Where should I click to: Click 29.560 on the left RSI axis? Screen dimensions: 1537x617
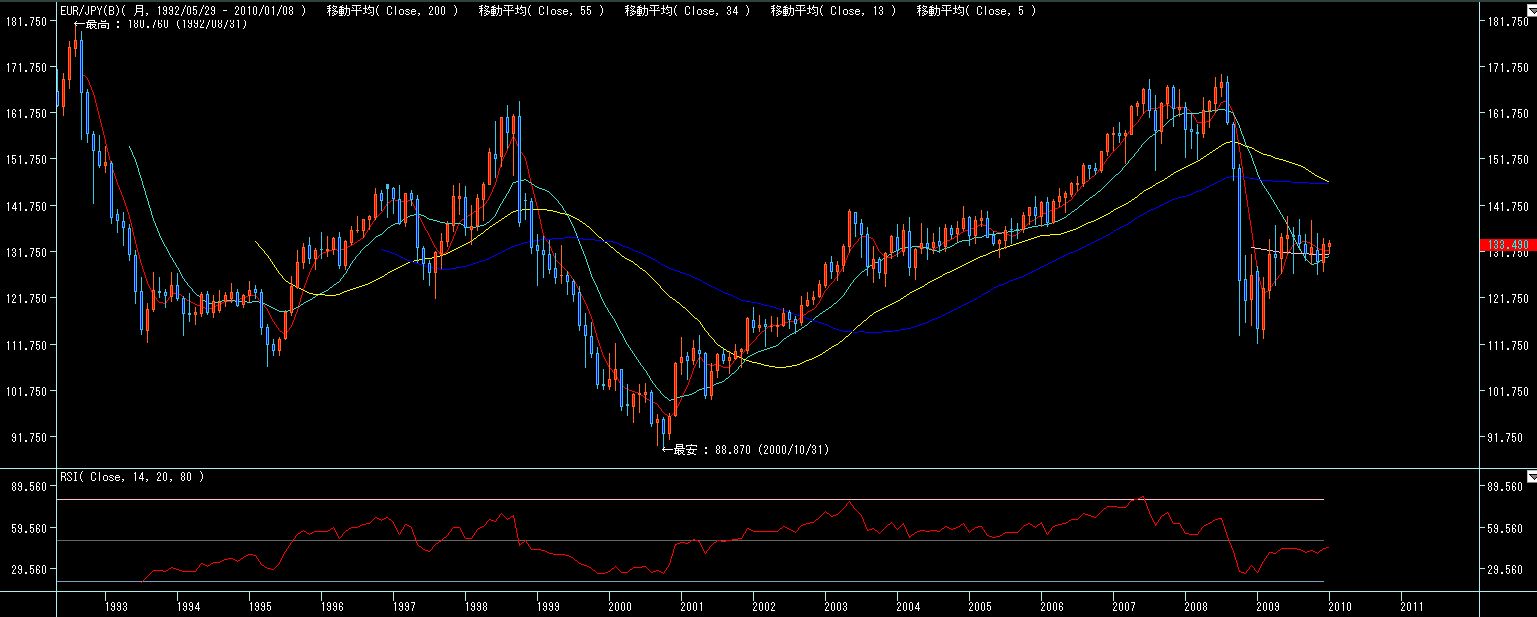(30, 570)
